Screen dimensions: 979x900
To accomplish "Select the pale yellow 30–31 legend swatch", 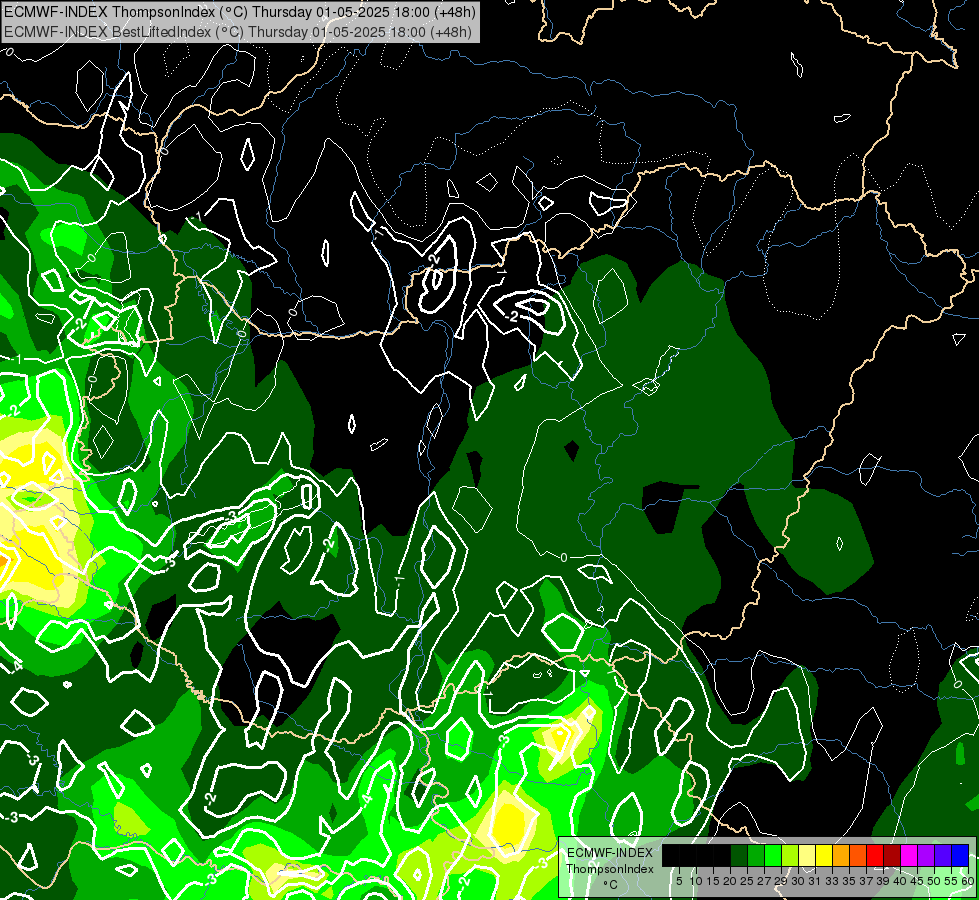I will [807, 855].
